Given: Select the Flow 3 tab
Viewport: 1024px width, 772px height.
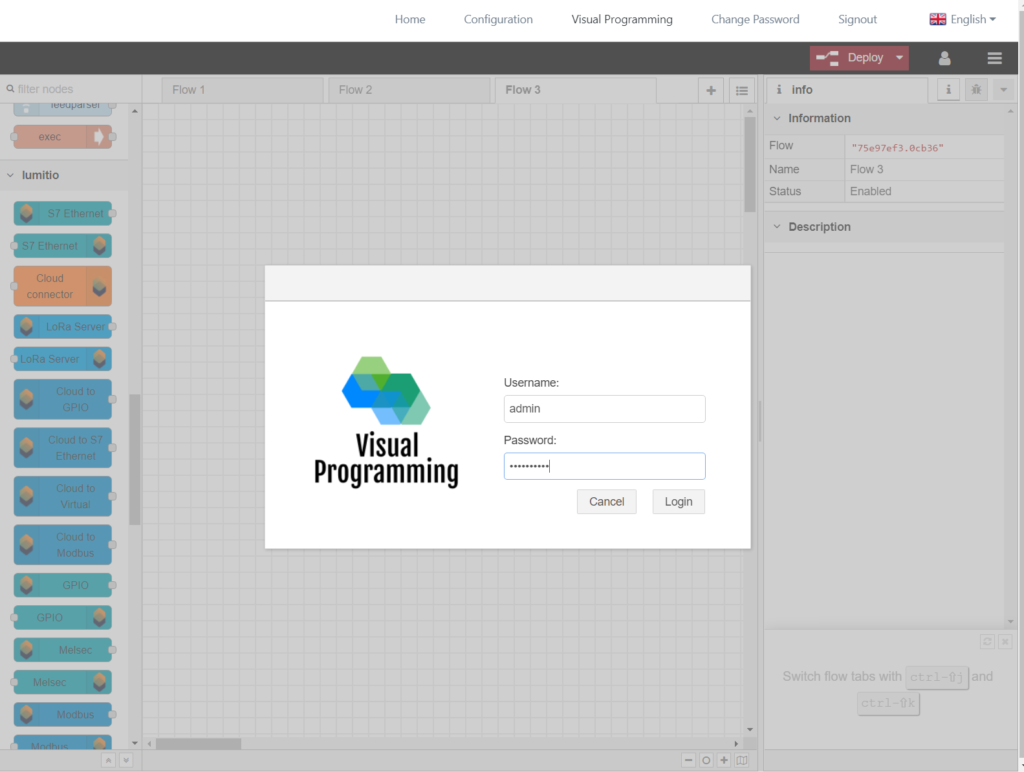Looking at the screenshot, I should (x=575, y=90).
